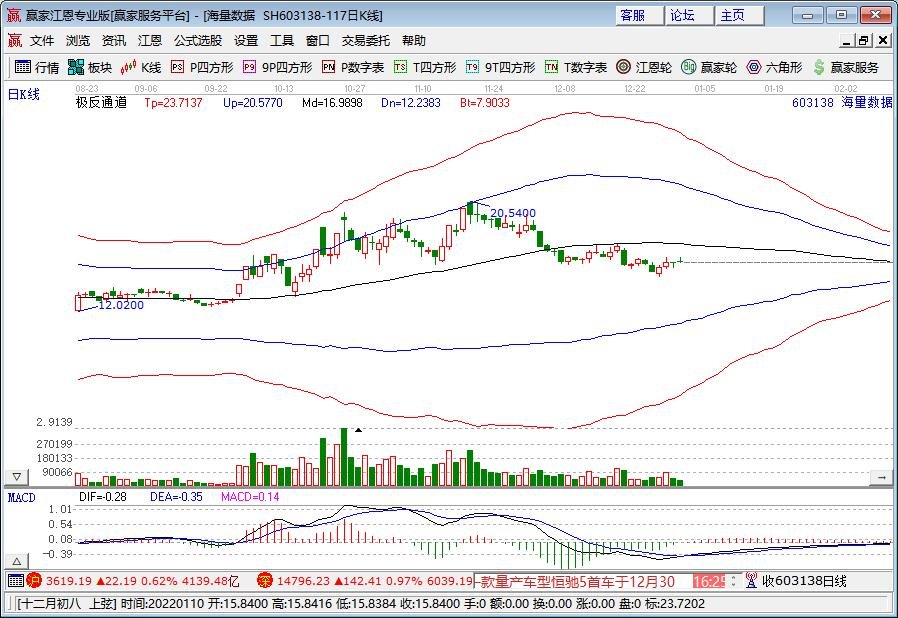
Task: Open the P数字表 tool
Action: pyautogui.click(x=353, y=68)
